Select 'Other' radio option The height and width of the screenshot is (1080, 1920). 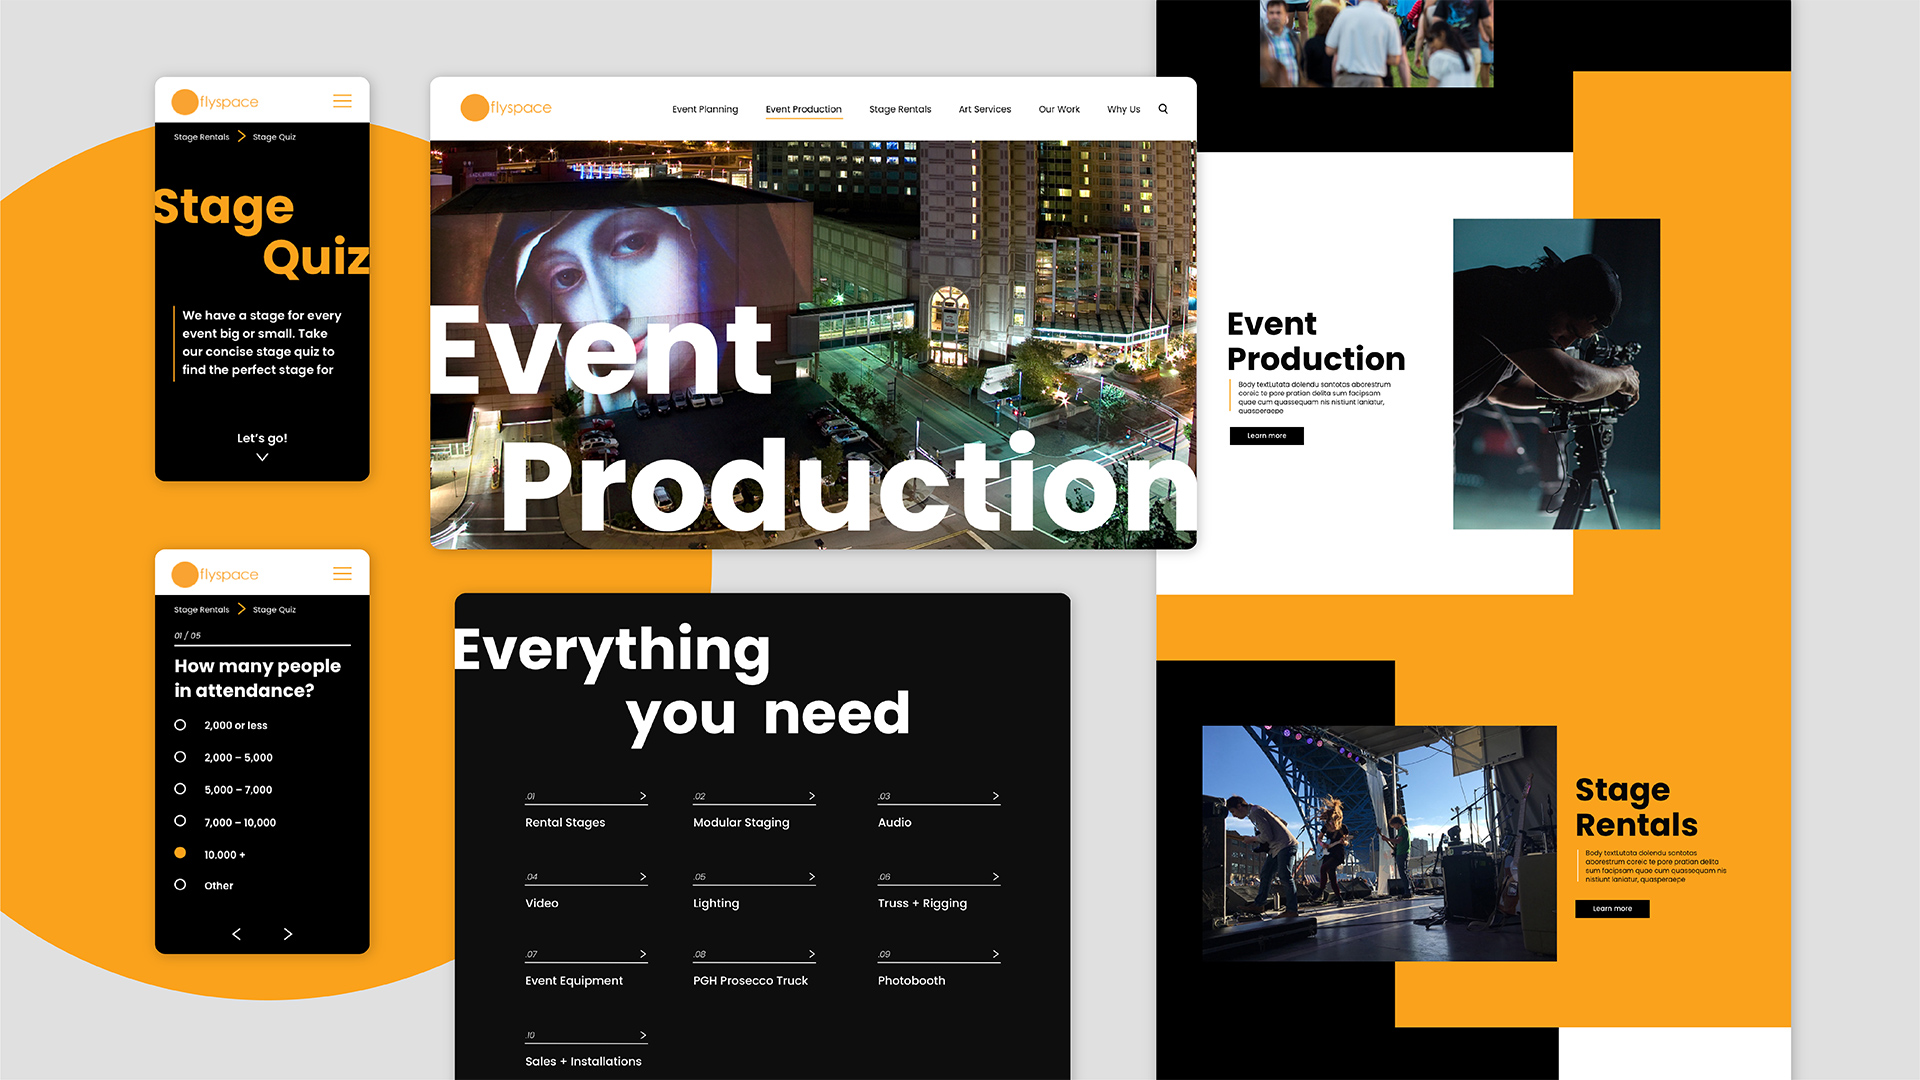click(180, 885)
